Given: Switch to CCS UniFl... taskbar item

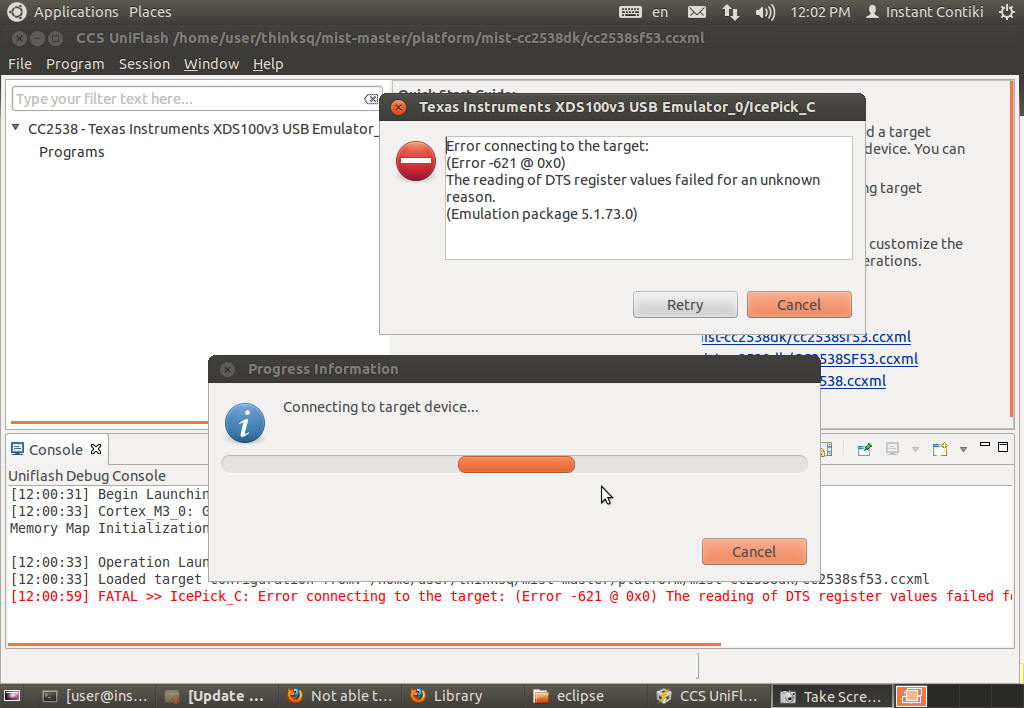Looking at the screenshot, I should tap(708, 696).
